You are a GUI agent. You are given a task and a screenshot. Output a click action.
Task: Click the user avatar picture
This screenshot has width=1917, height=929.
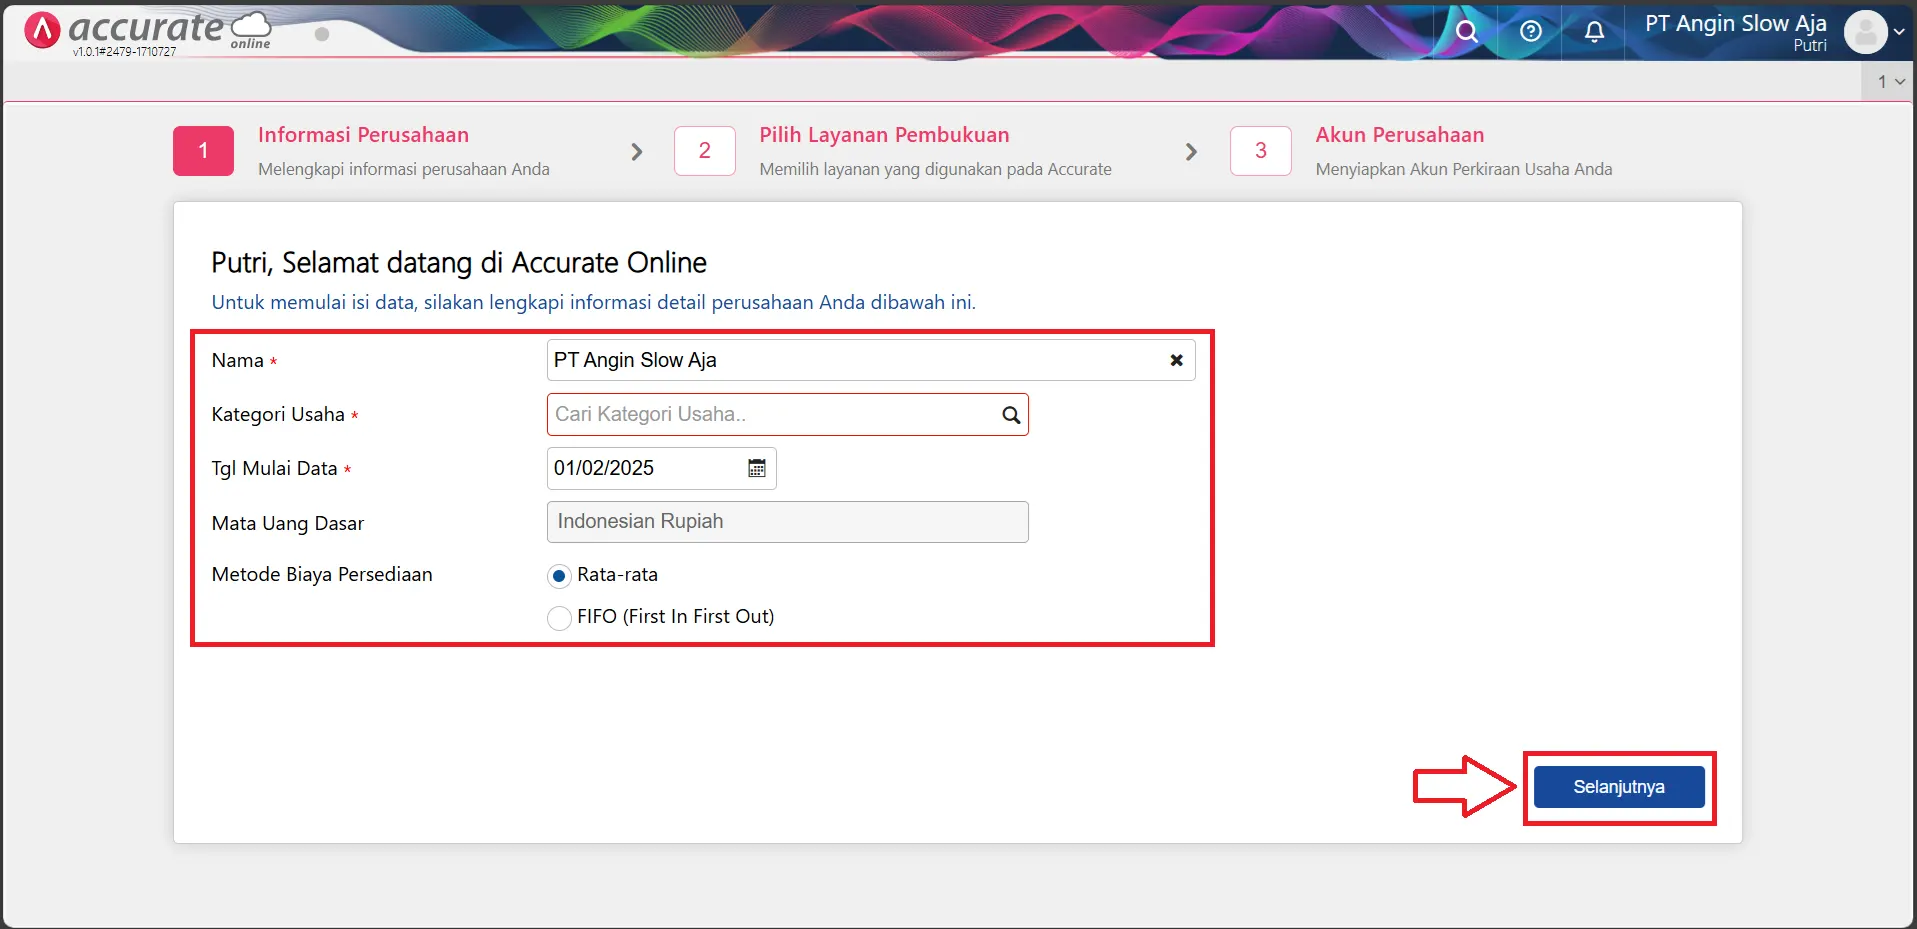(1865, 32)
